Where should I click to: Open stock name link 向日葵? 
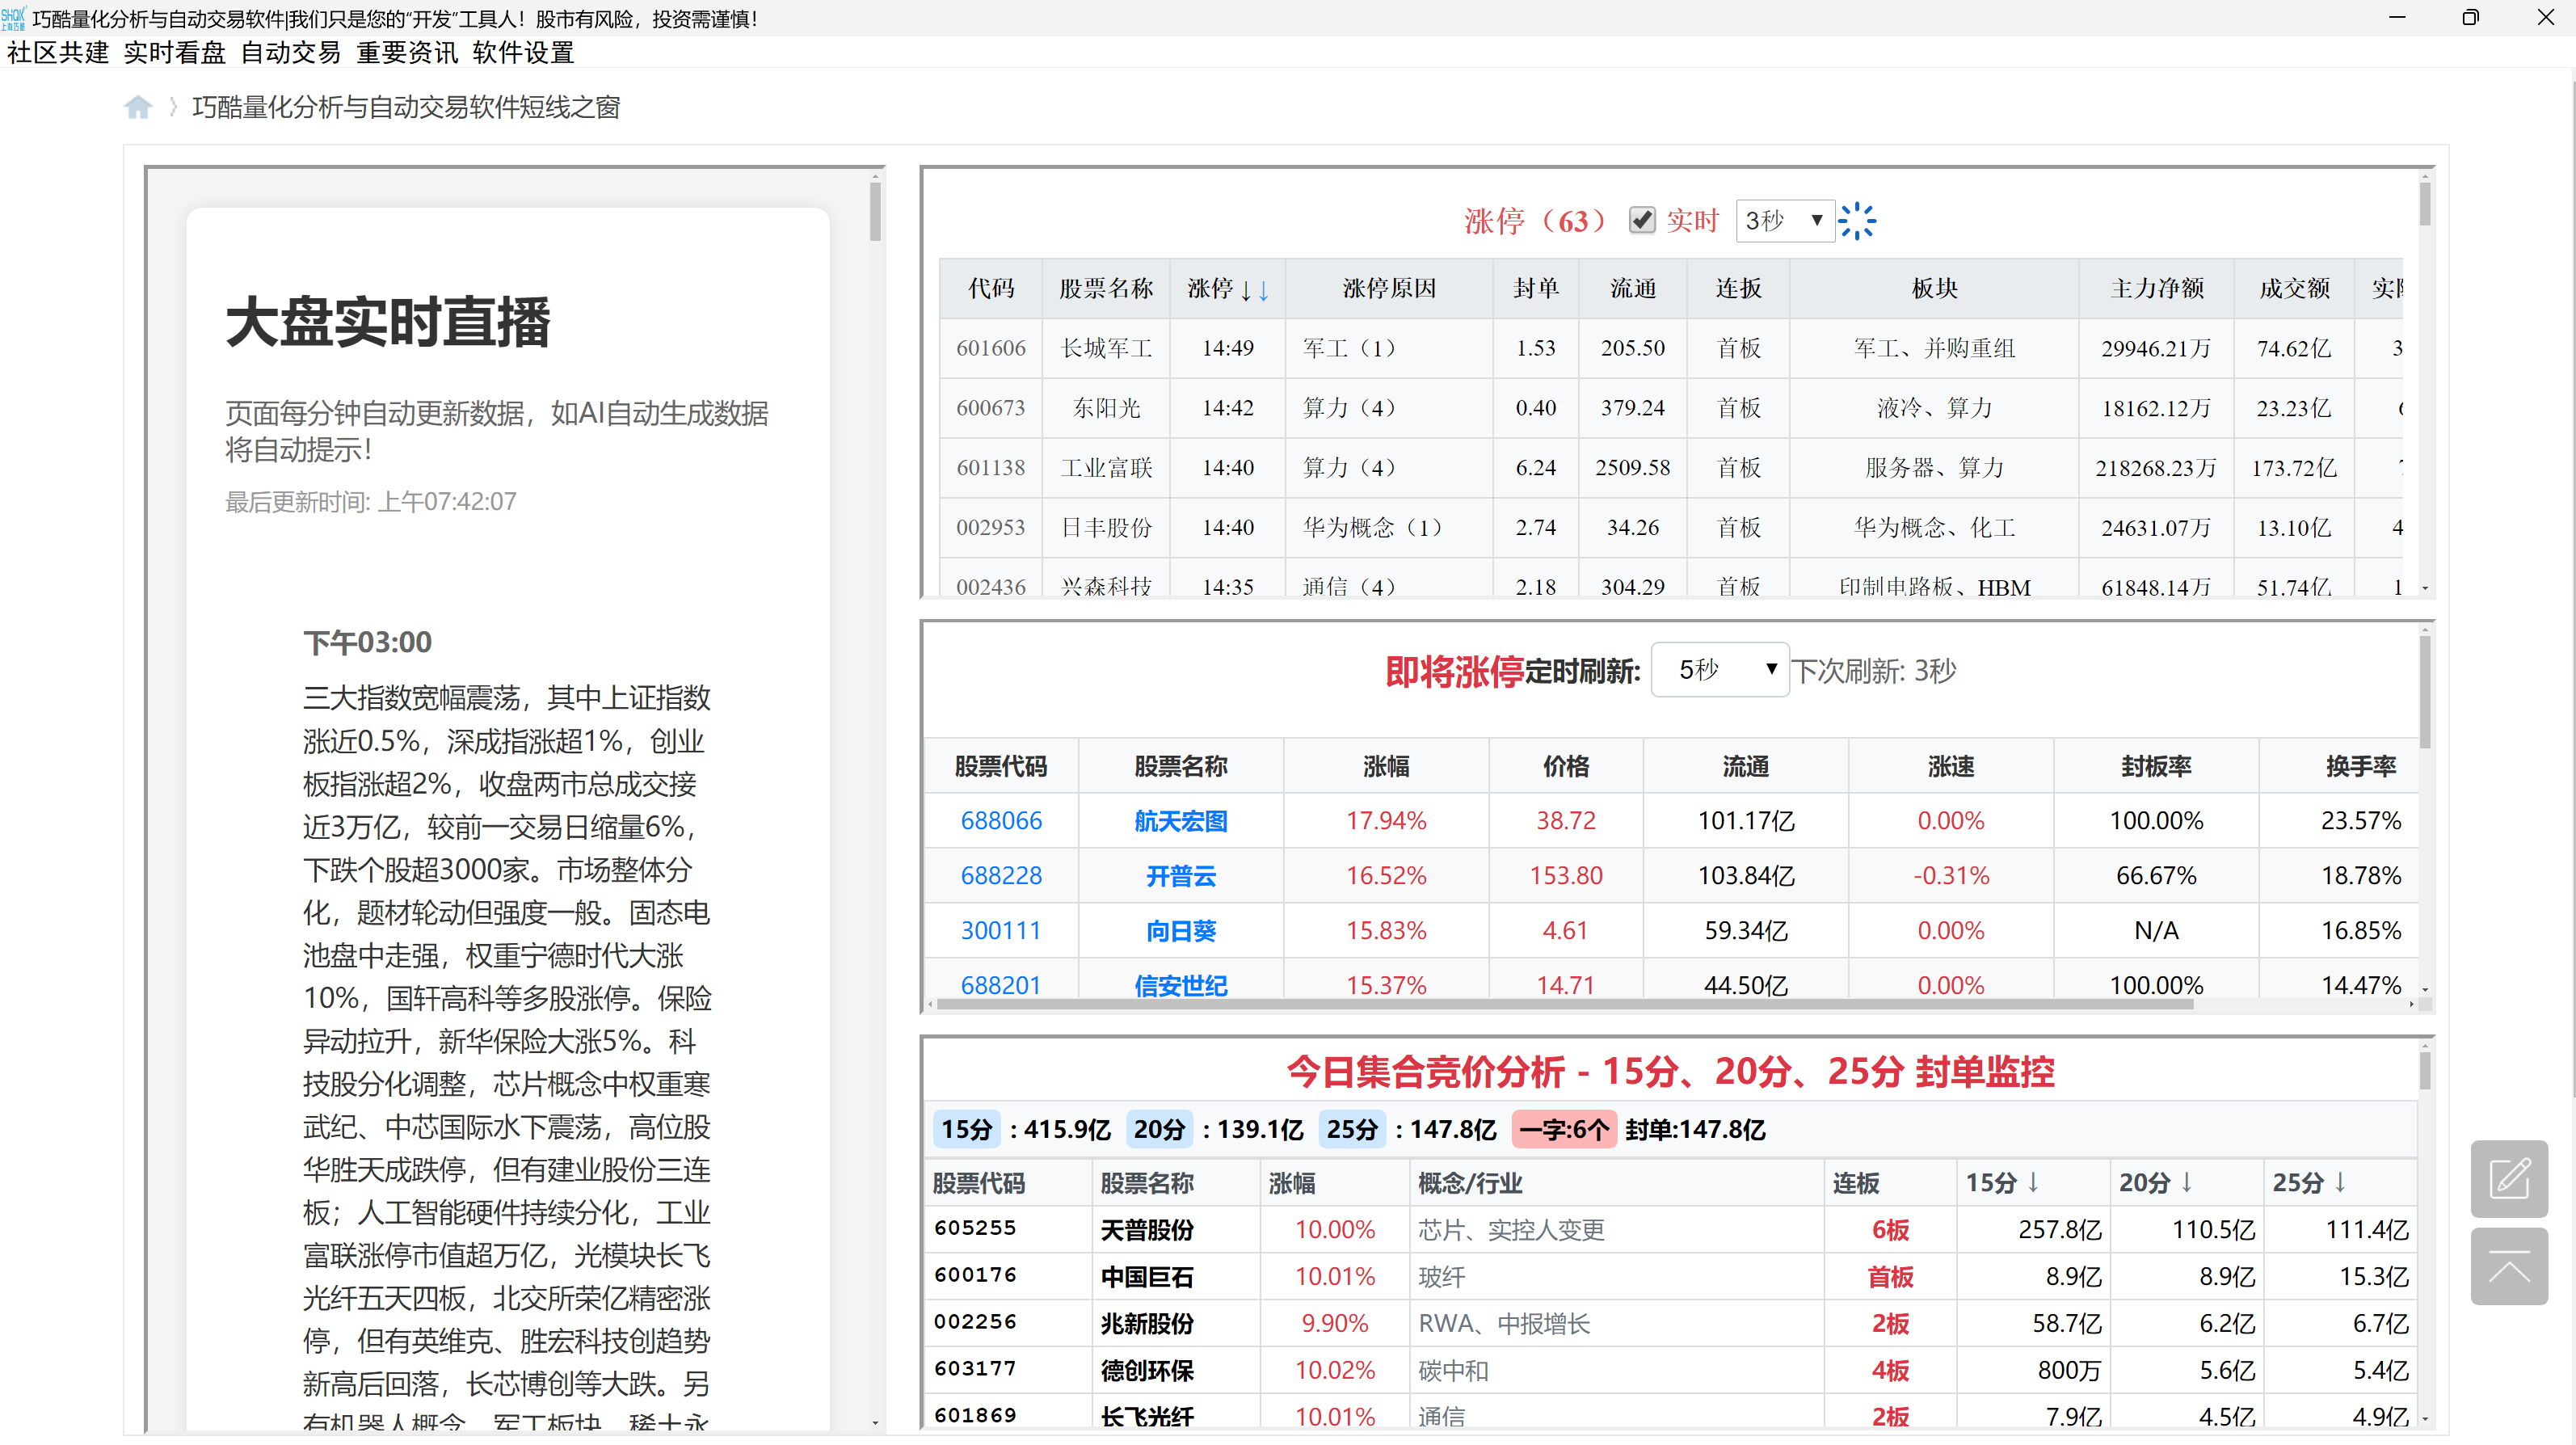(1180, 931)
